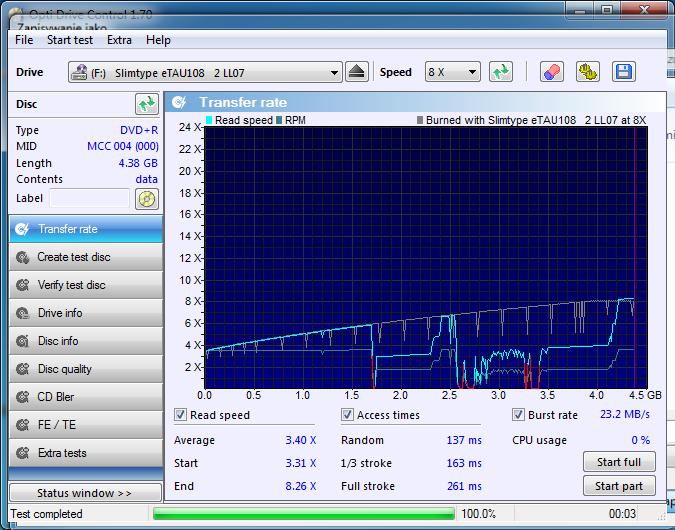Click the Status window >> button

tap(85, 493)
